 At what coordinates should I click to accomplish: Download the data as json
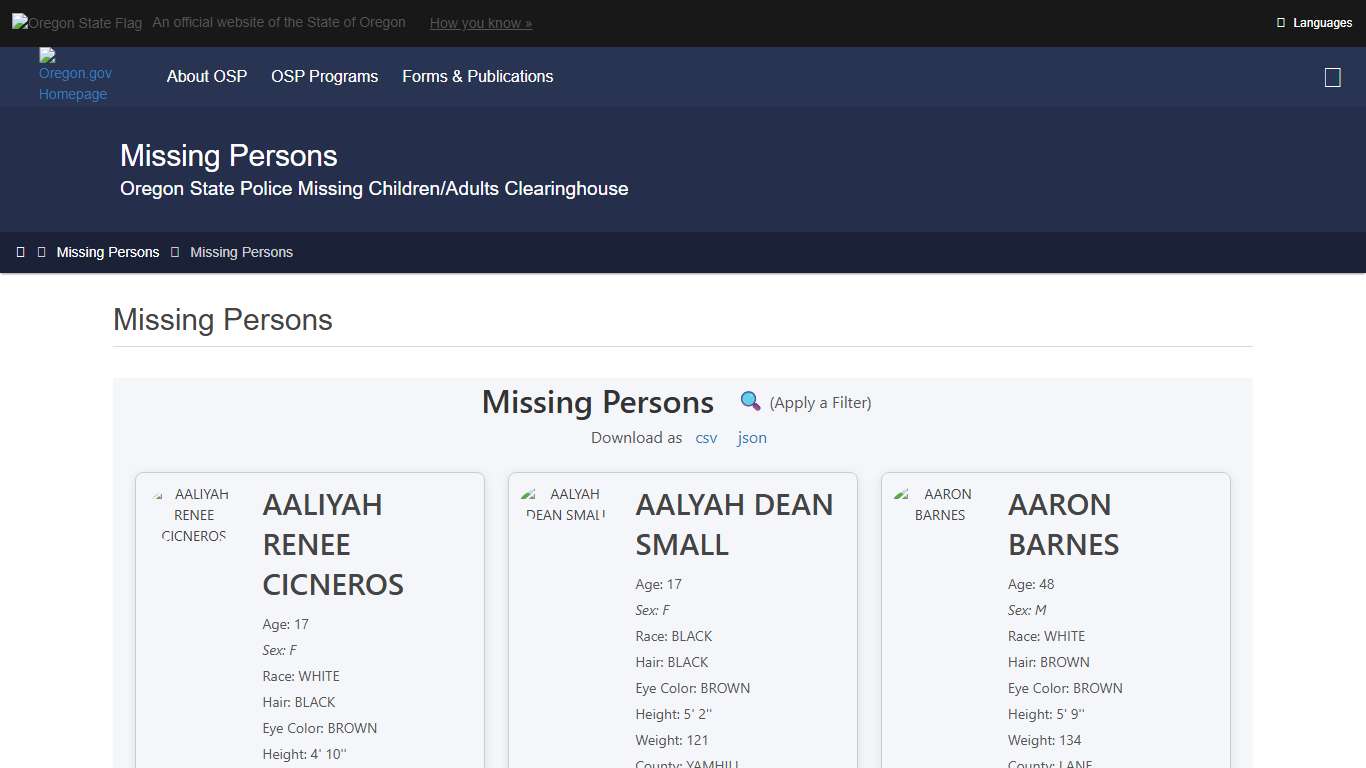point(752,437)
